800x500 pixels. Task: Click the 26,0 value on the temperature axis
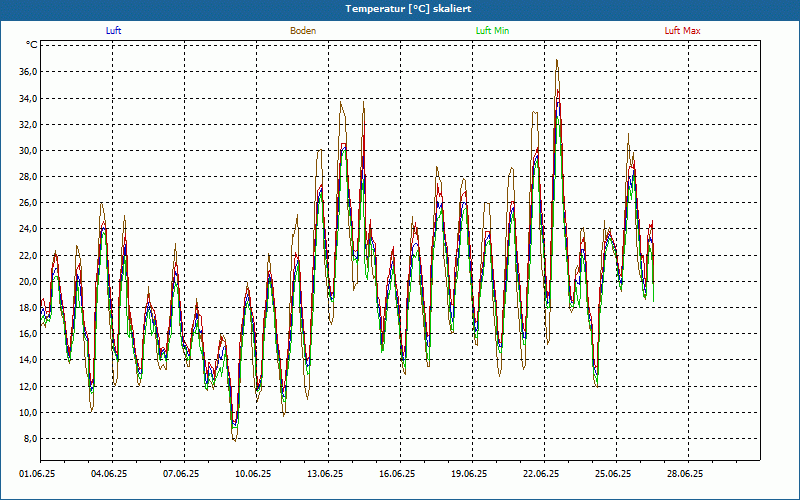(x=28, y=203)
